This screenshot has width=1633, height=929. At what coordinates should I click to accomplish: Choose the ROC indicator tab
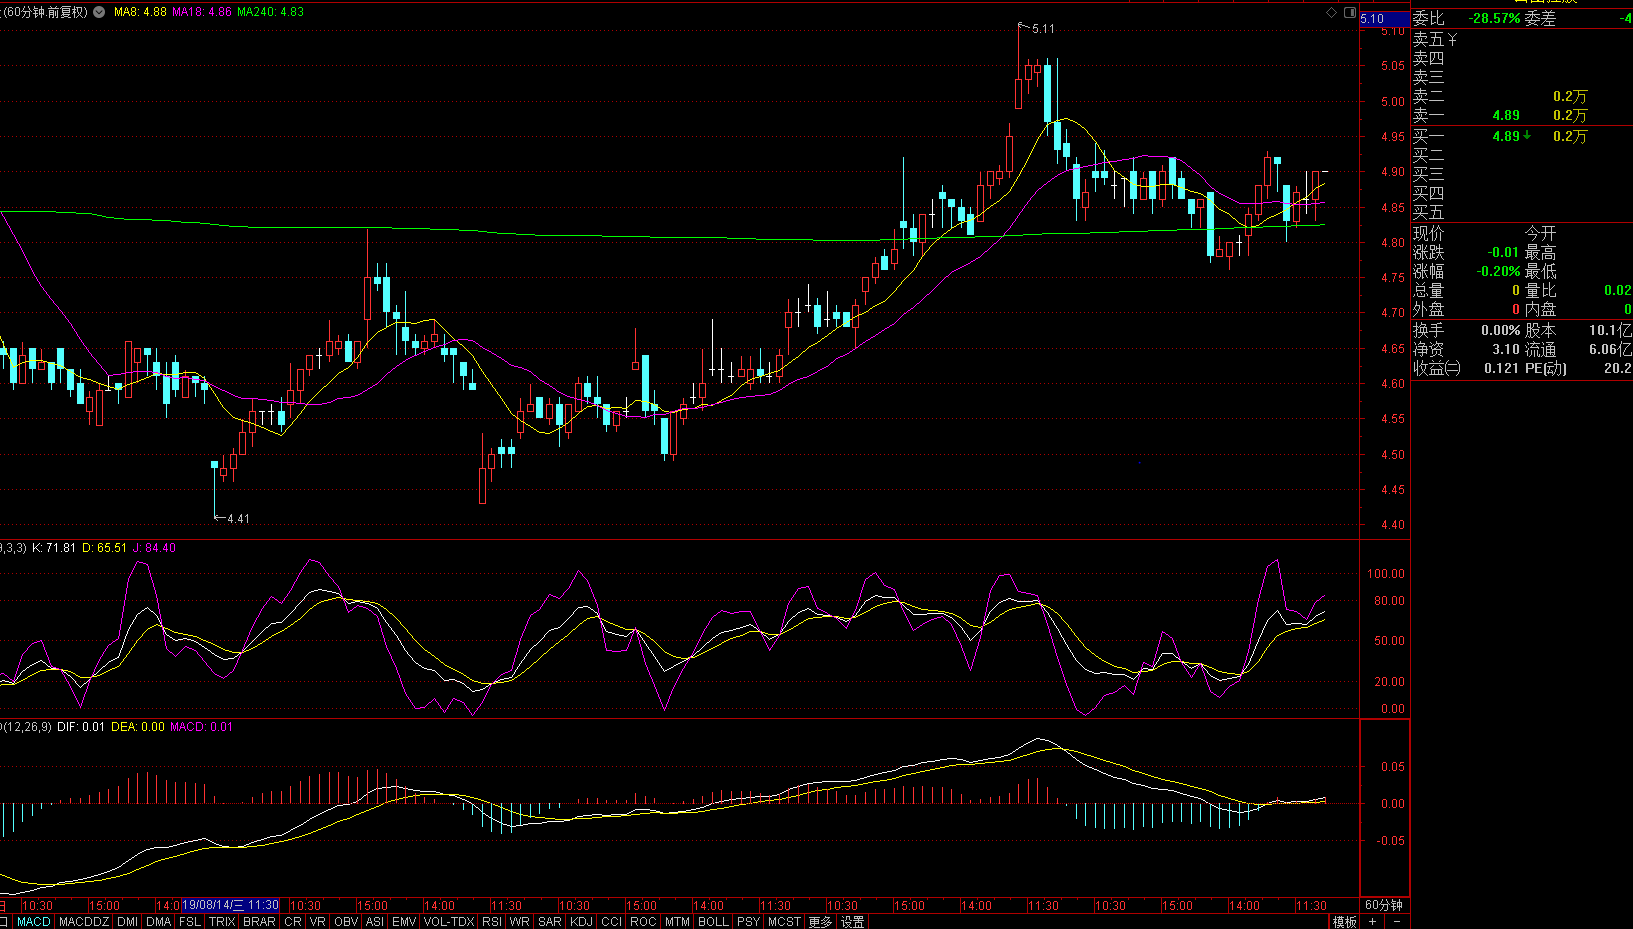(x=643, y=922)
